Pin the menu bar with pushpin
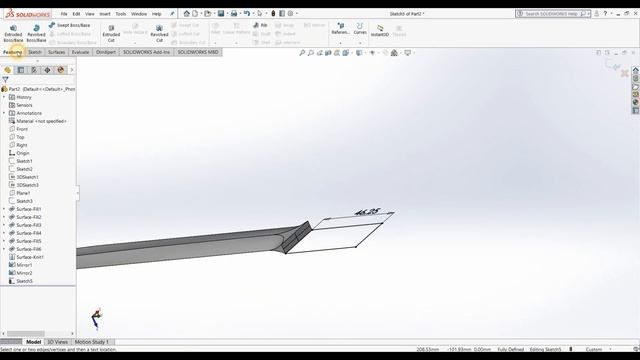The height and width of the screenshot is (360, 640). [x=172, y=14]
